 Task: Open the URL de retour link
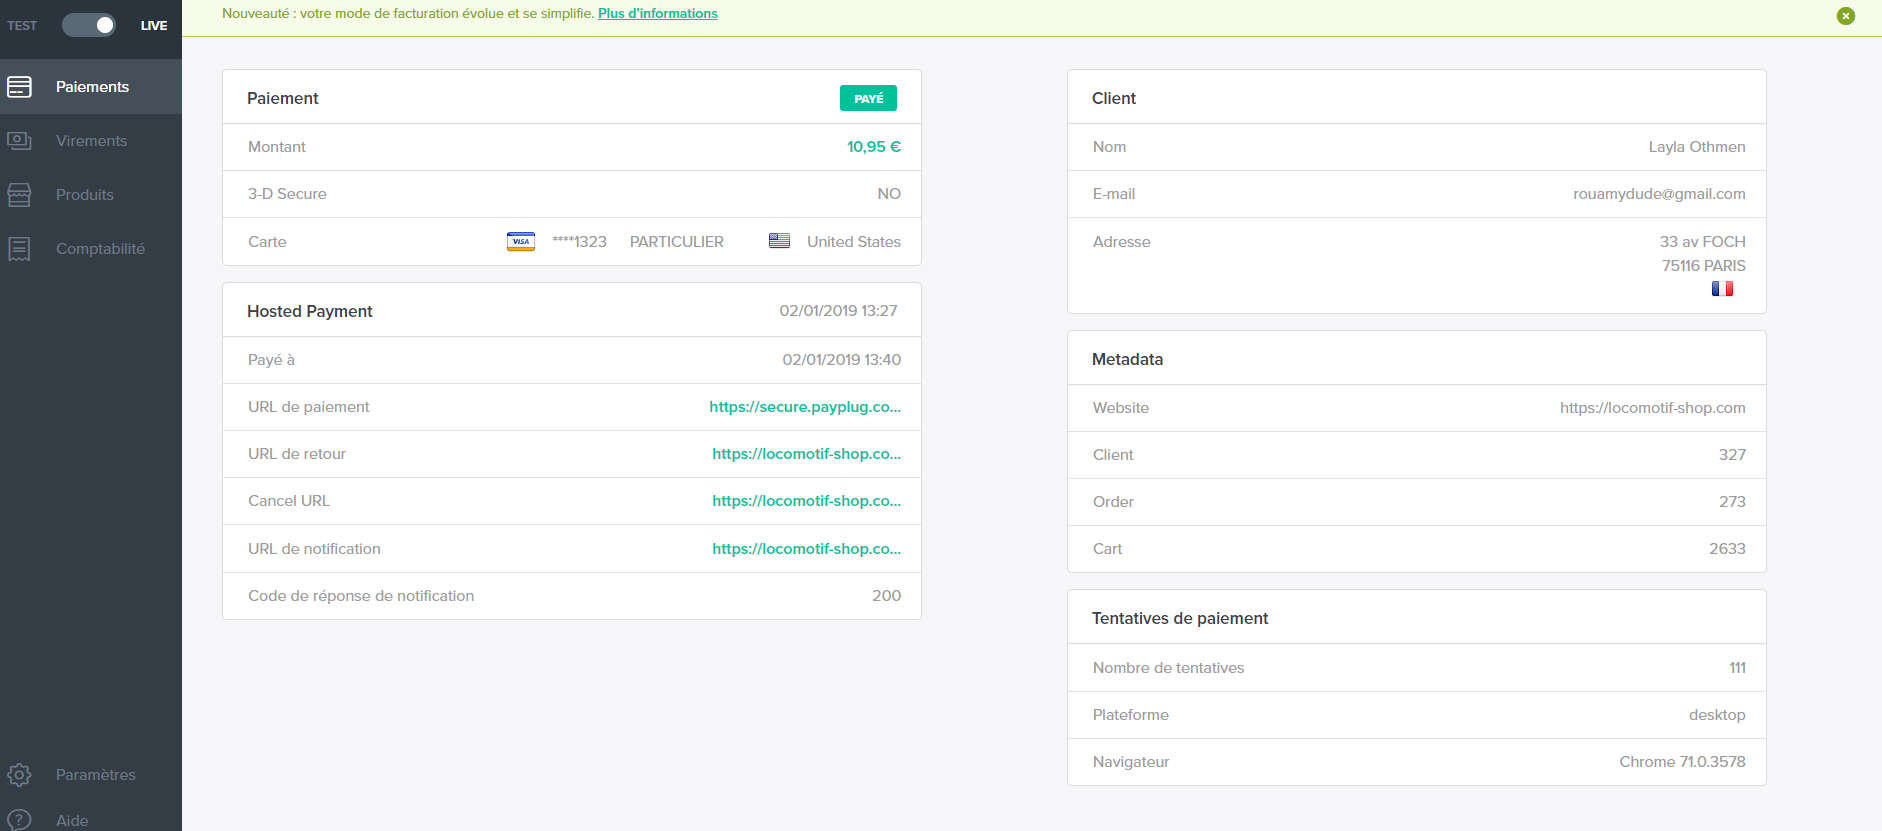806,454
